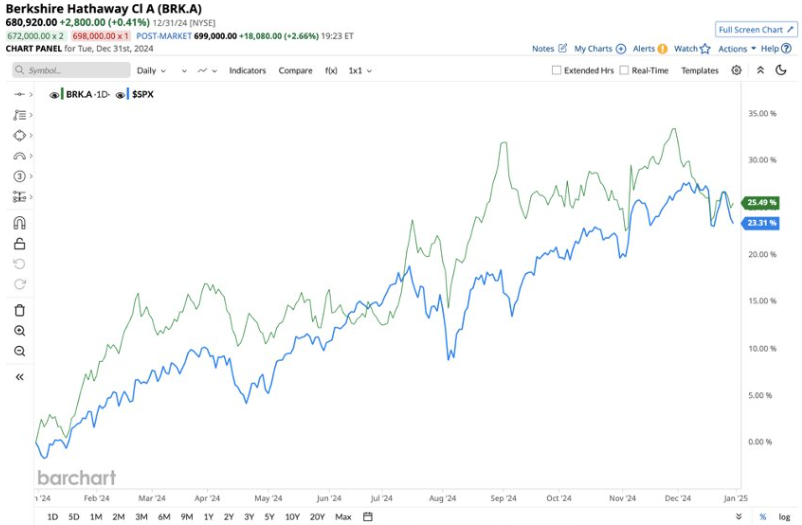The image size is (802, 525).
Task: Add to watchlist with the Watch star
Action: (x=705, y=48)
